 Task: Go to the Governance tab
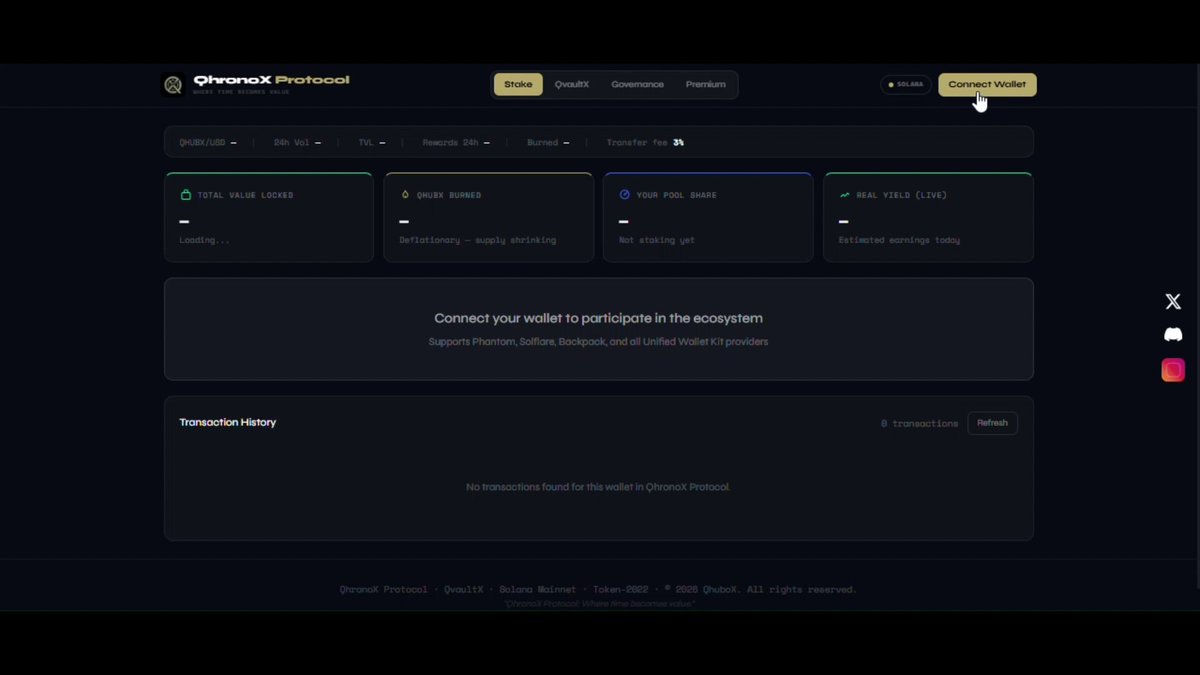[x=637, y=84]
